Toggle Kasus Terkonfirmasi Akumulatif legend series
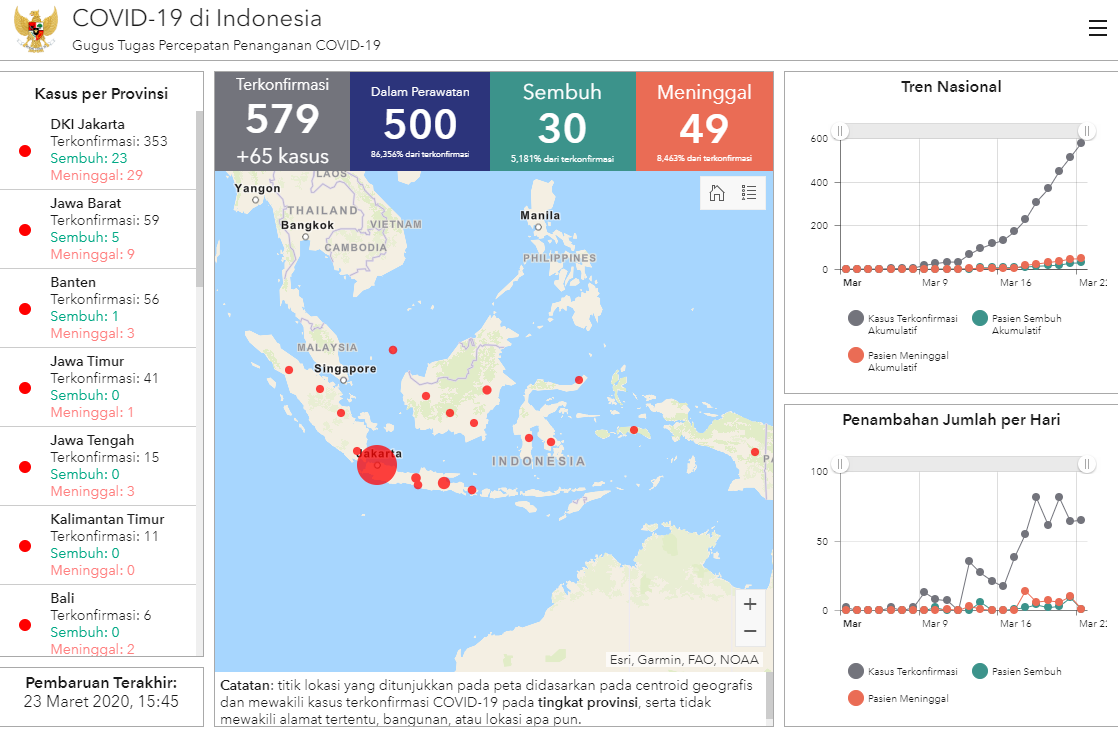The width and height of the screenshot is (1118, 730). tap(856, 318)
